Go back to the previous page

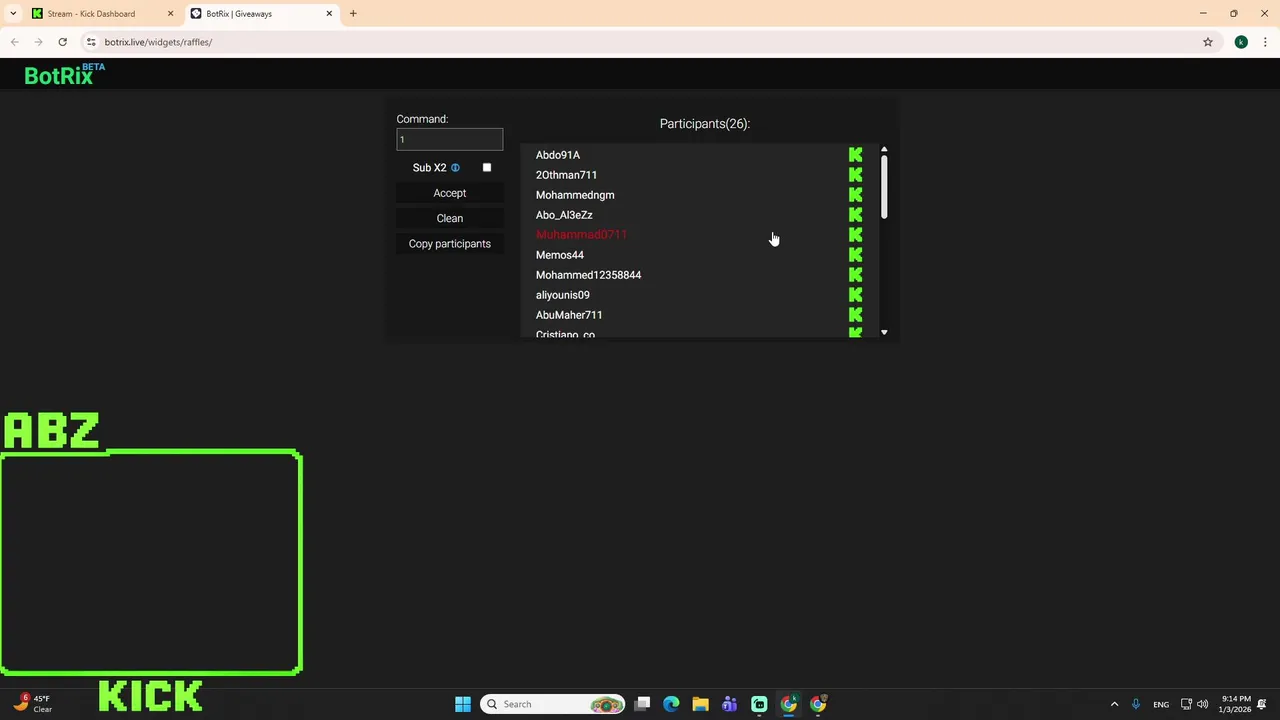pyautogui.click(x=14, y=42)
